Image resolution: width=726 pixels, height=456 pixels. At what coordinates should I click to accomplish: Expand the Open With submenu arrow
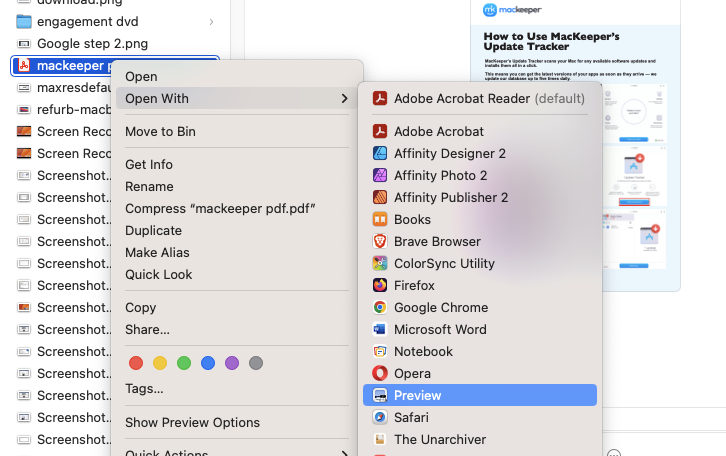tap(344, 98)
